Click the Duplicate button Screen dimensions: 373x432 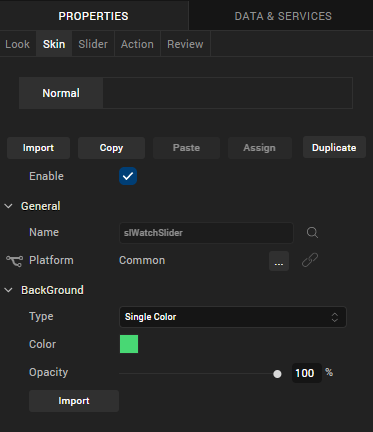click(x=334, y=147)
